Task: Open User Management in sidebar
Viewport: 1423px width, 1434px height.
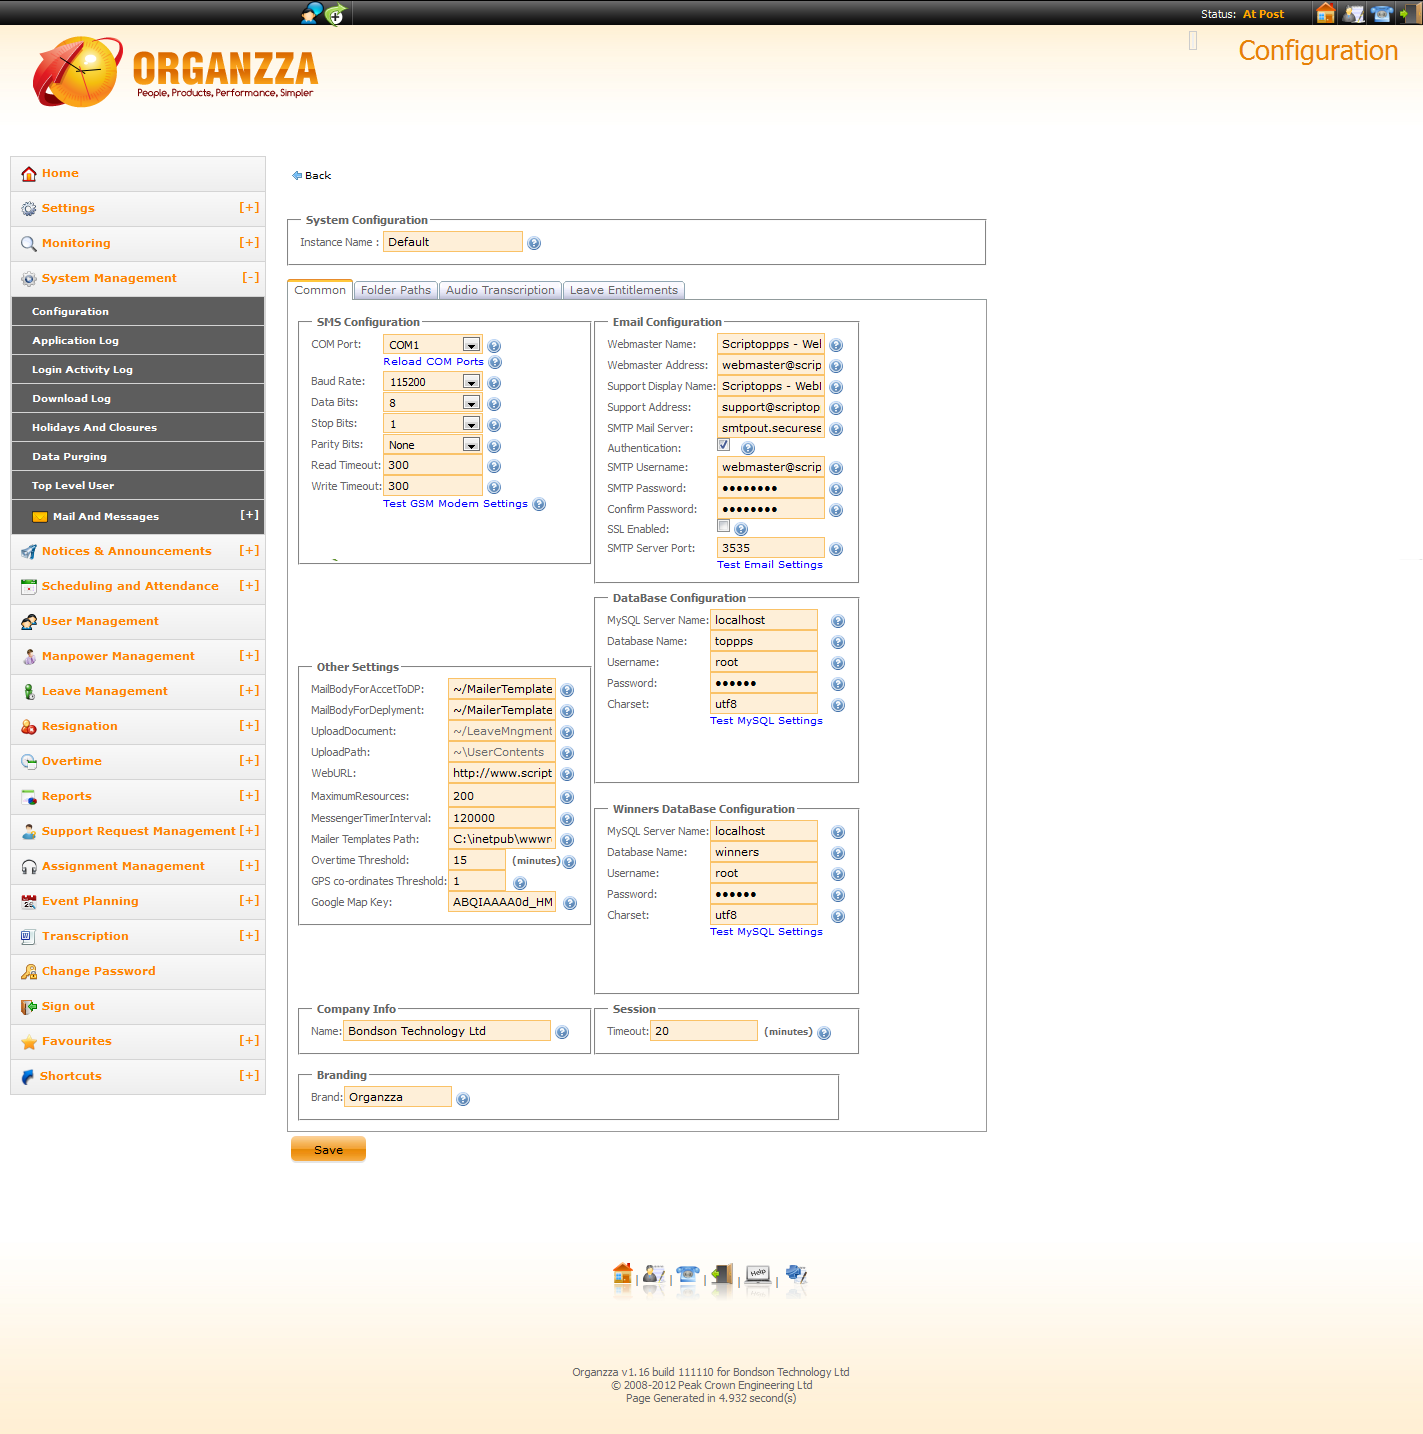Action: tap(138, 621)
